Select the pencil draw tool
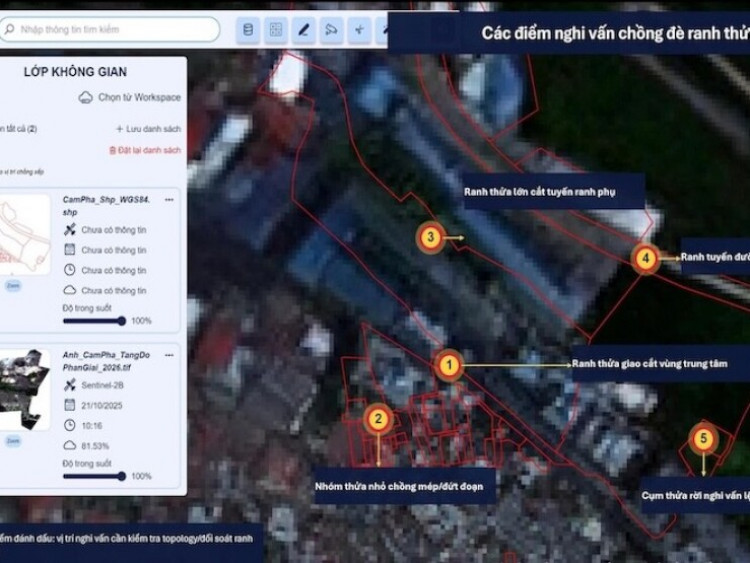 (x=303, y=30)
